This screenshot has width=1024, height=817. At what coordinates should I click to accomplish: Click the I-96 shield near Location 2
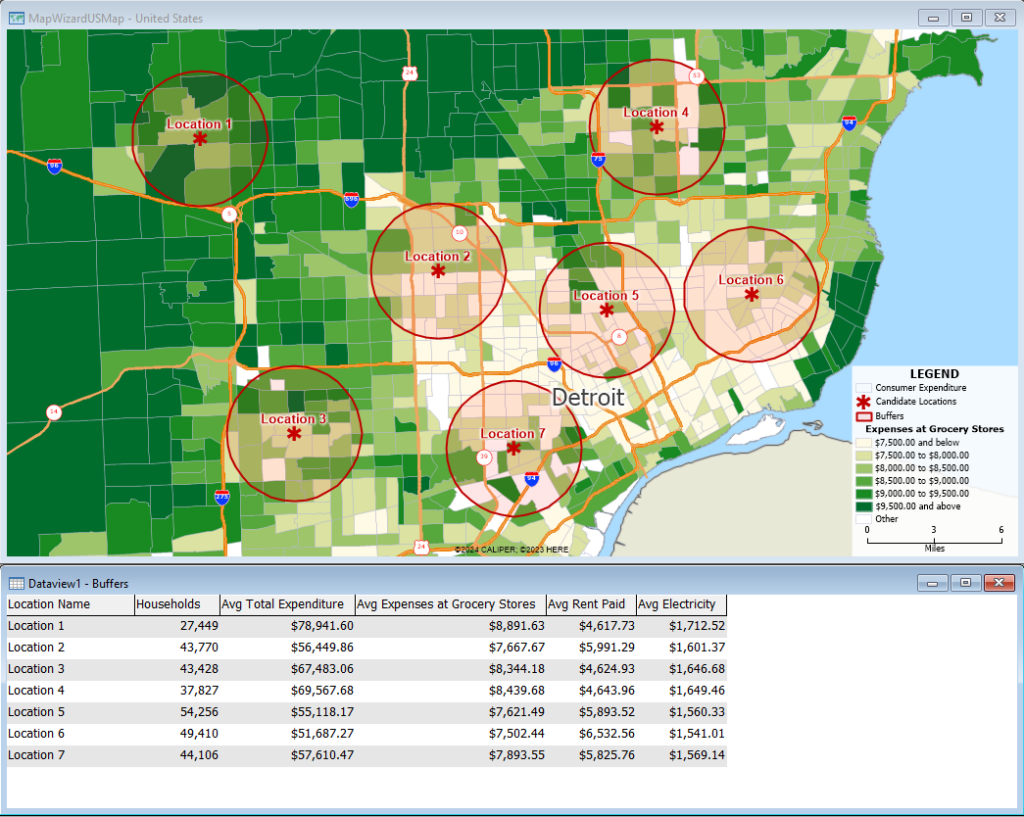point(554,364)
